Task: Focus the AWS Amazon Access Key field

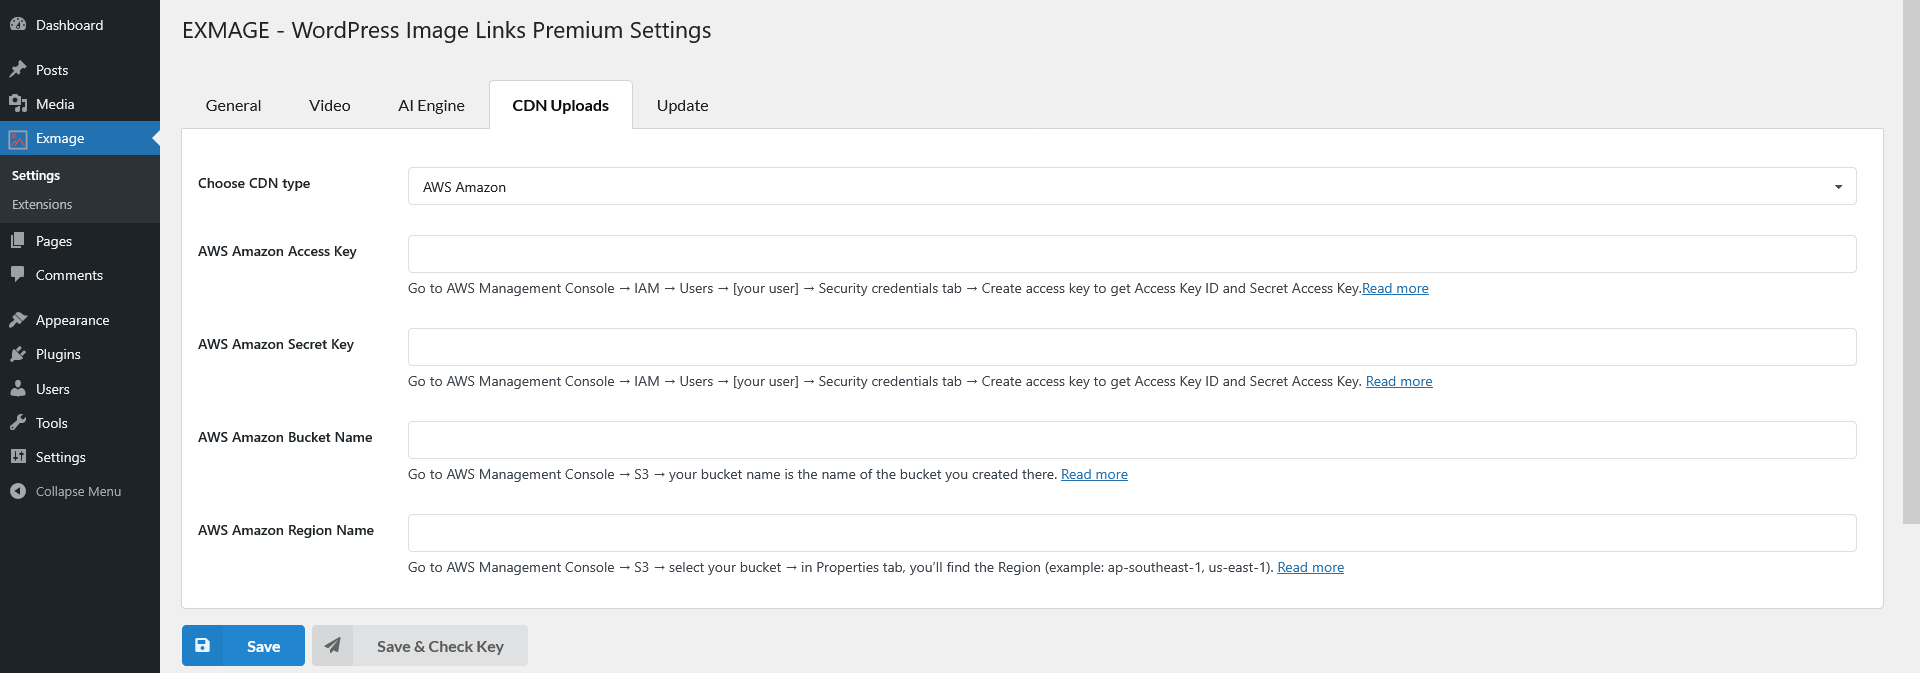Action: pyautogui.click(x=1132, y=254)
